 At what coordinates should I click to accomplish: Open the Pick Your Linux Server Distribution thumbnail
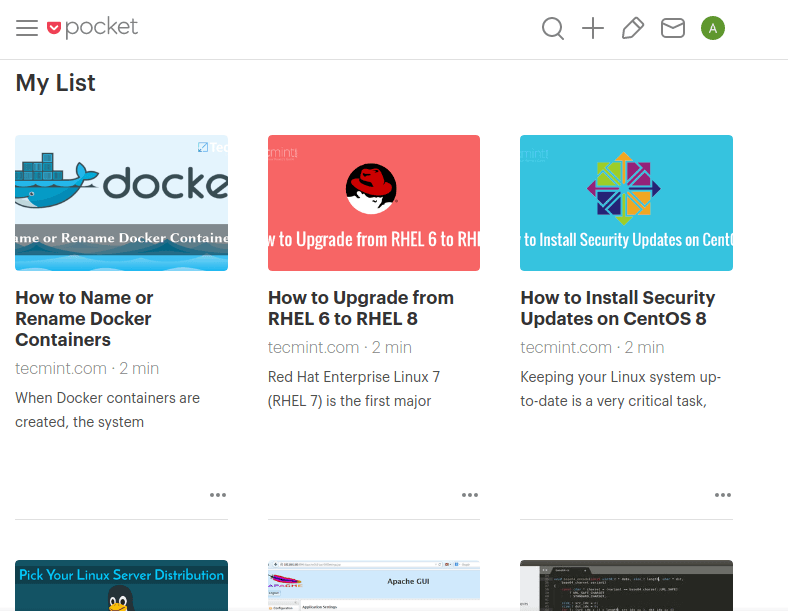[122, 585]
